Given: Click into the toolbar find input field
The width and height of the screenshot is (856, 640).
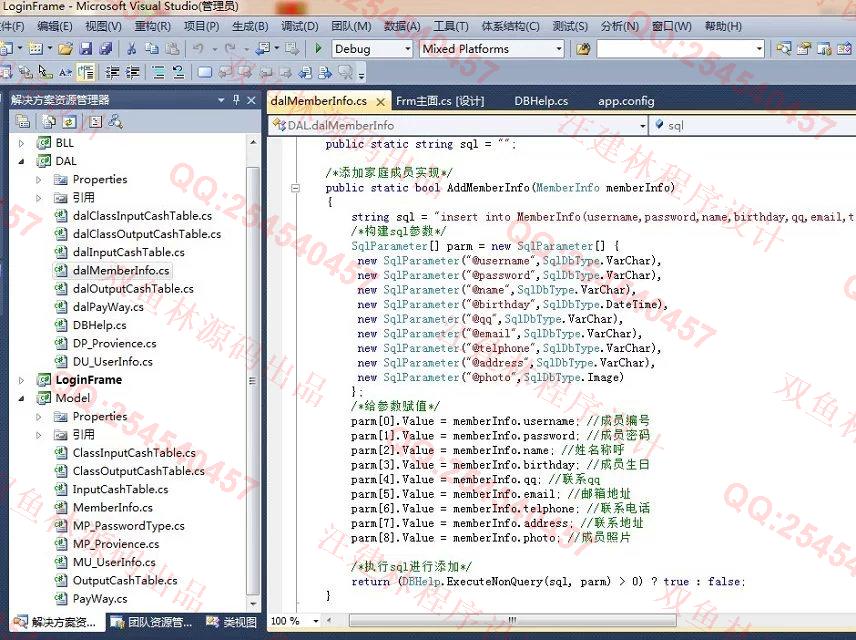Looking at the screenshot, I should [x=675, y=49].
